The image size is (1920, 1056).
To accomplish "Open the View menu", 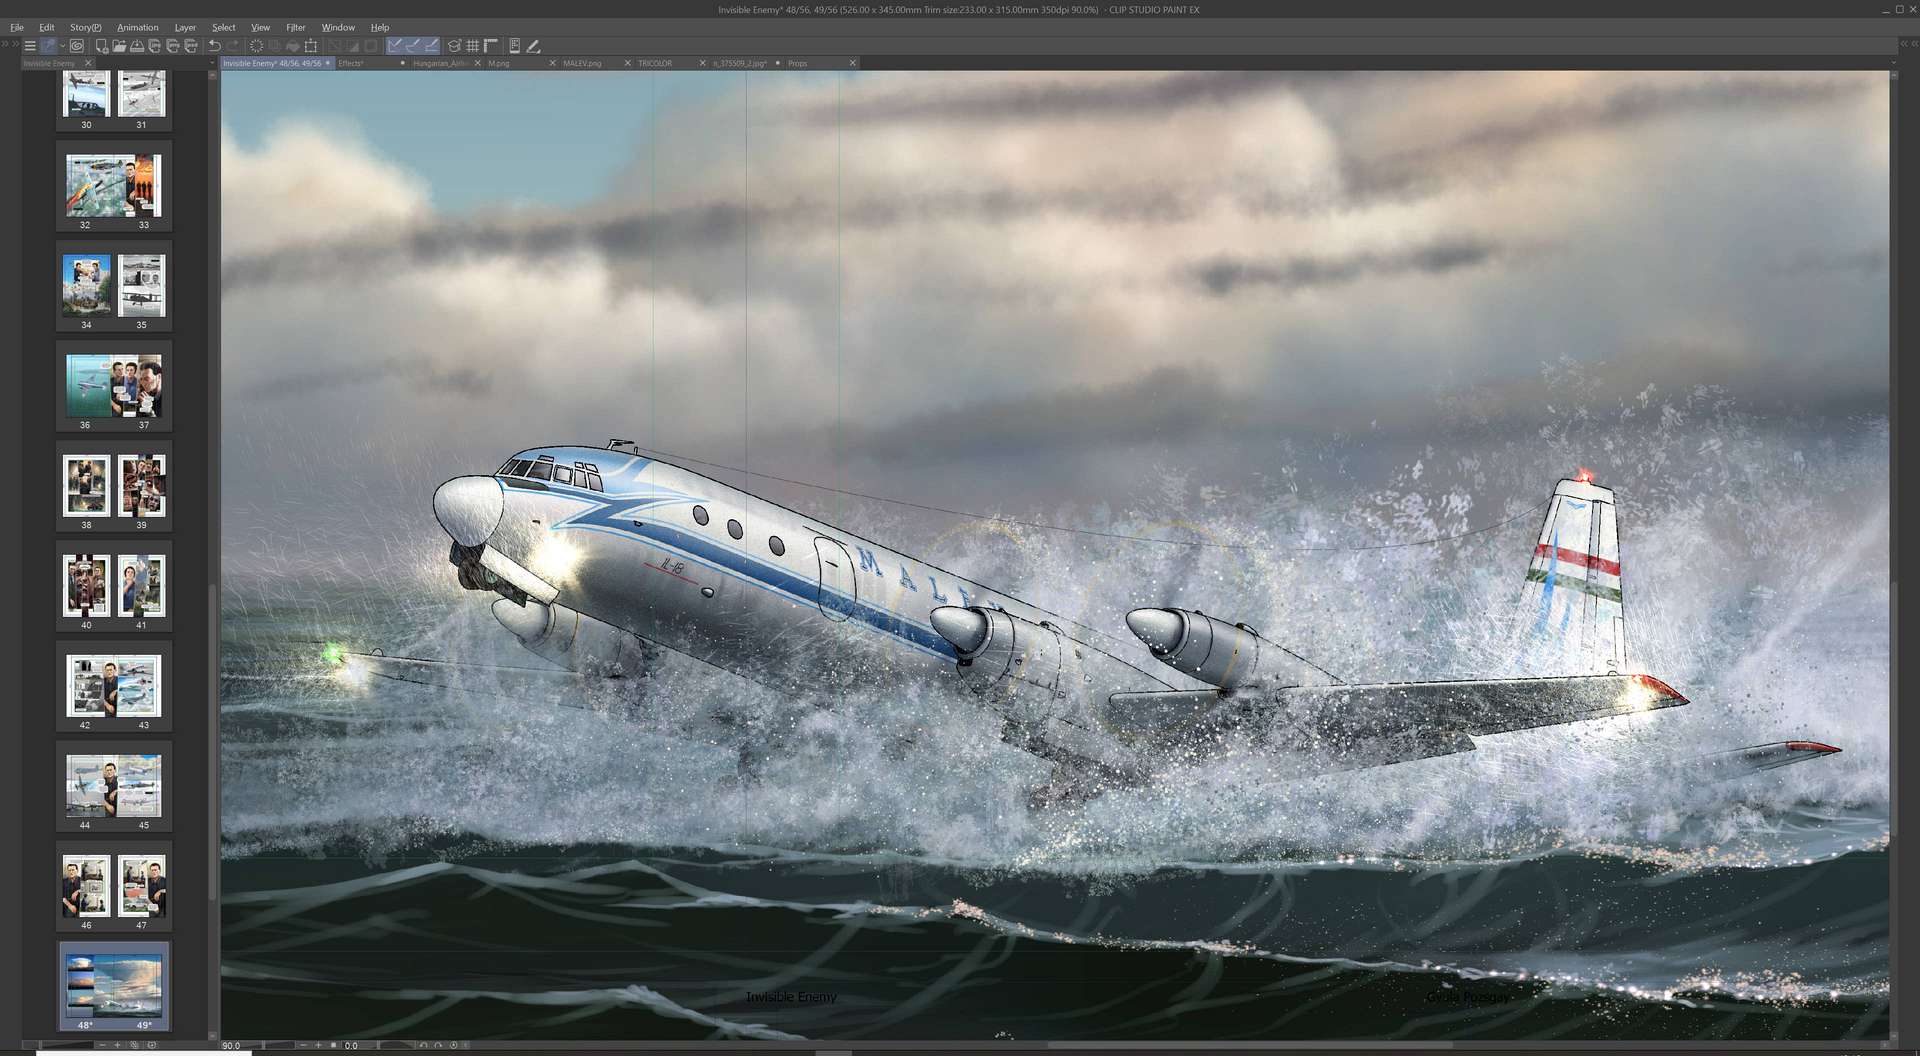I will pyautogui.click(x=260, y=27).
